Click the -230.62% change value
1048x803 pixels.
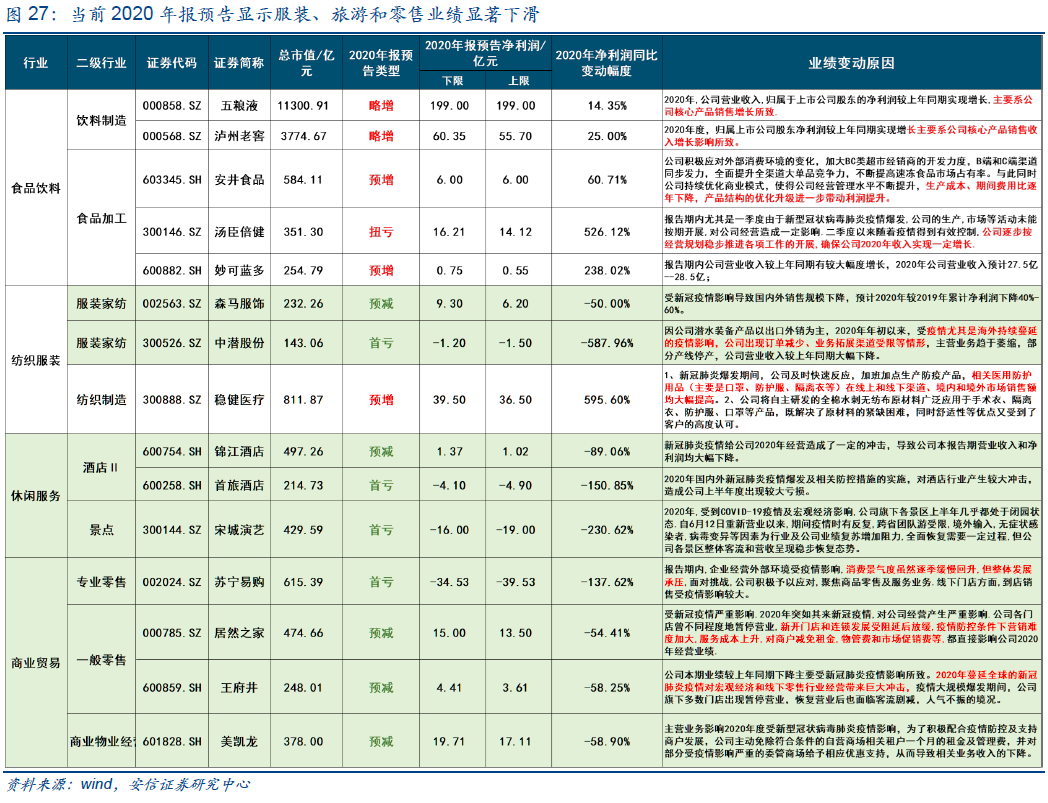click(607, 530)
